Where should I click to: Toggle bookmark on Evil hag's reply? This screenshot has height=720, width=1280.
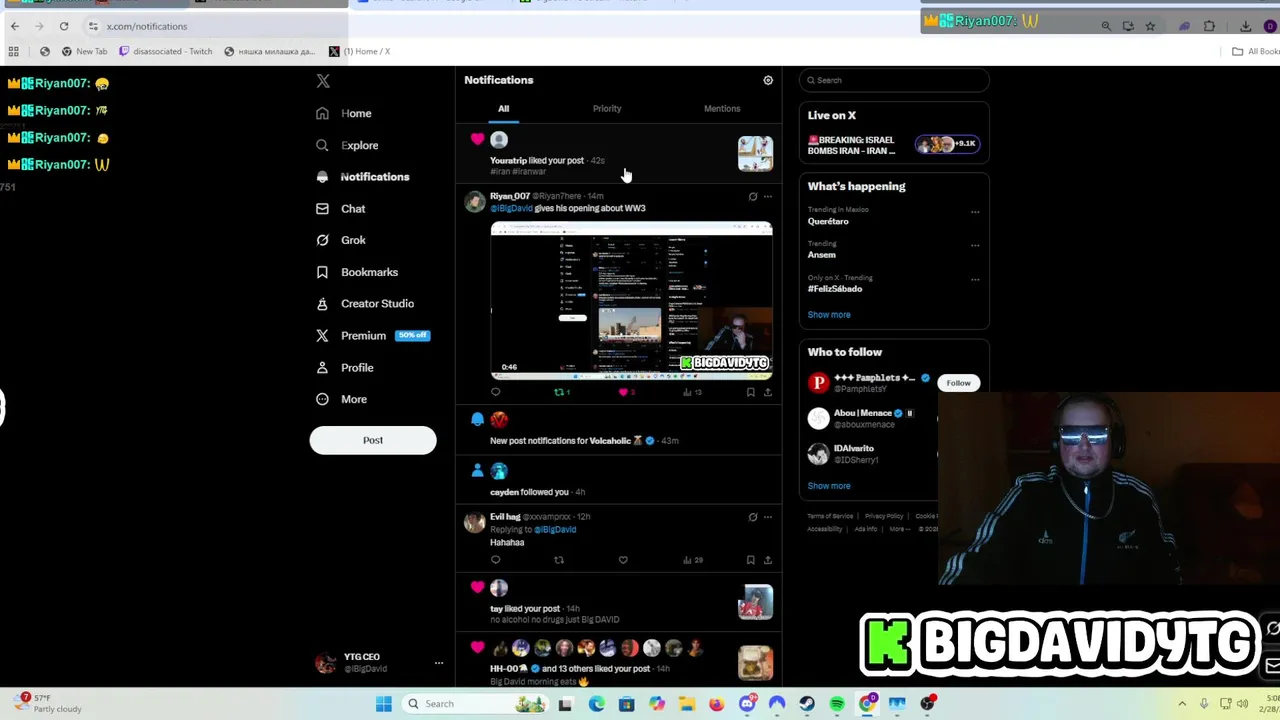750,561
